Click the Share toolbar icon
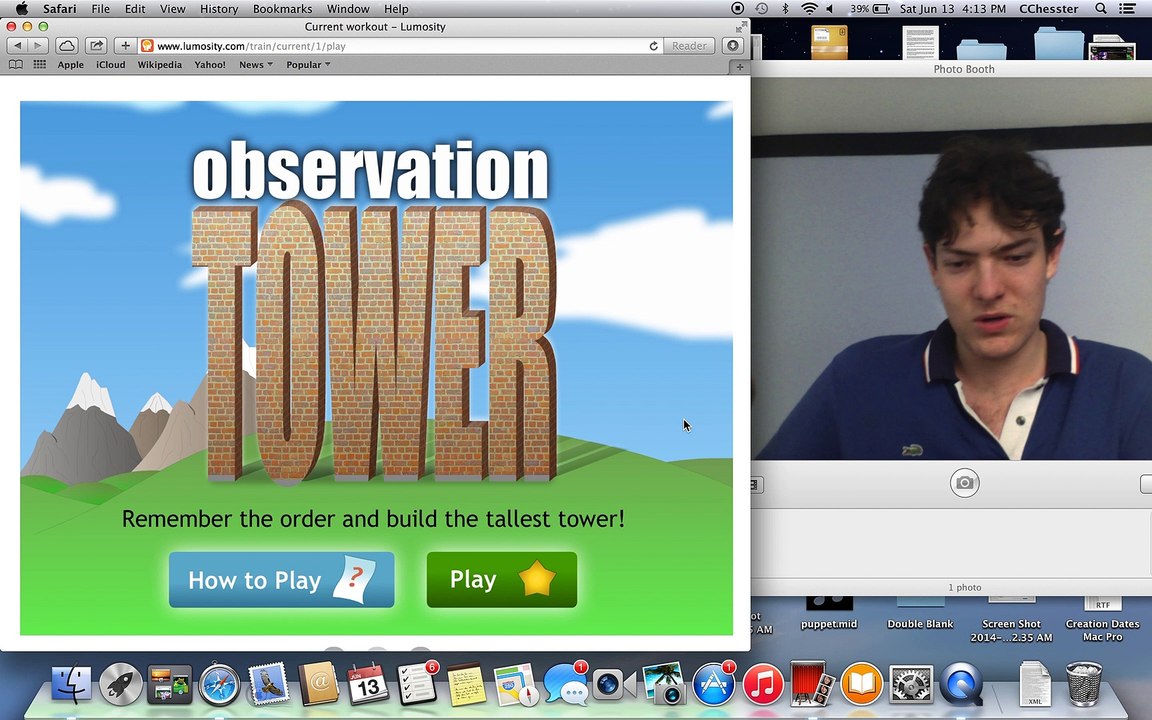The width and height of the screenshot is (1152, 720). (96, 46)
